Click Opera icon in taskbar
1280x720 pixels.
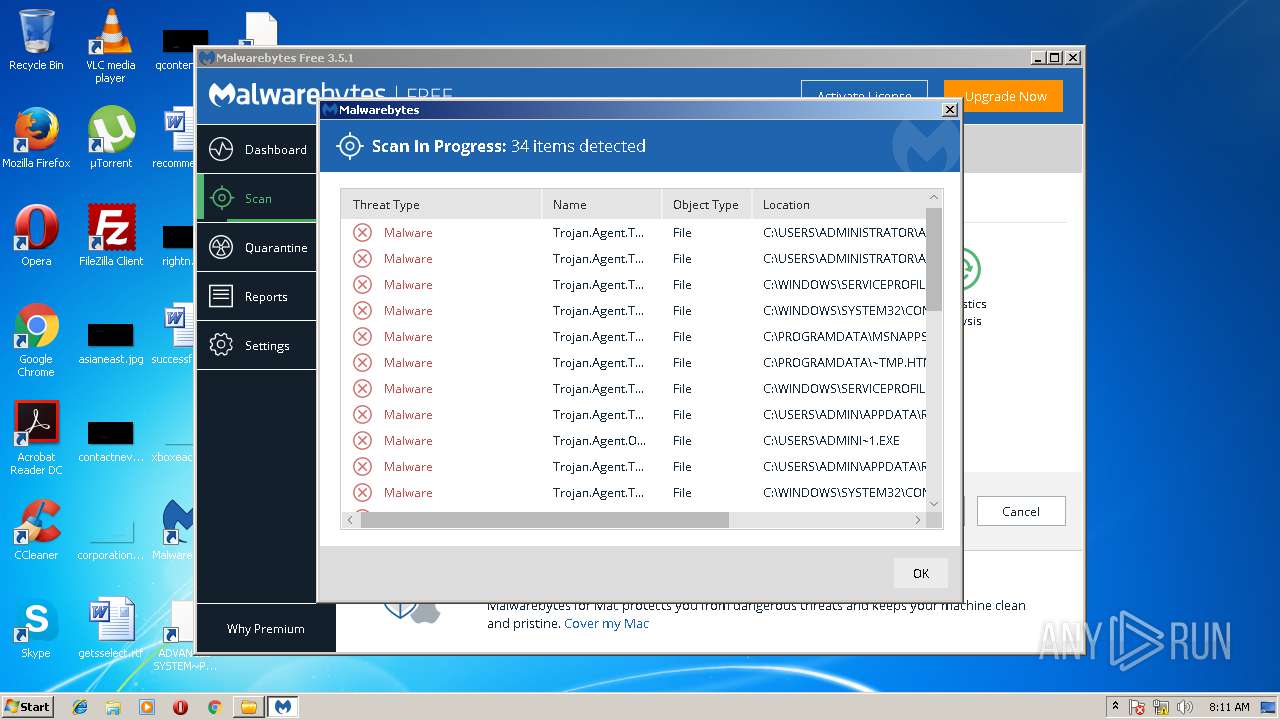(x=180, y=707)
